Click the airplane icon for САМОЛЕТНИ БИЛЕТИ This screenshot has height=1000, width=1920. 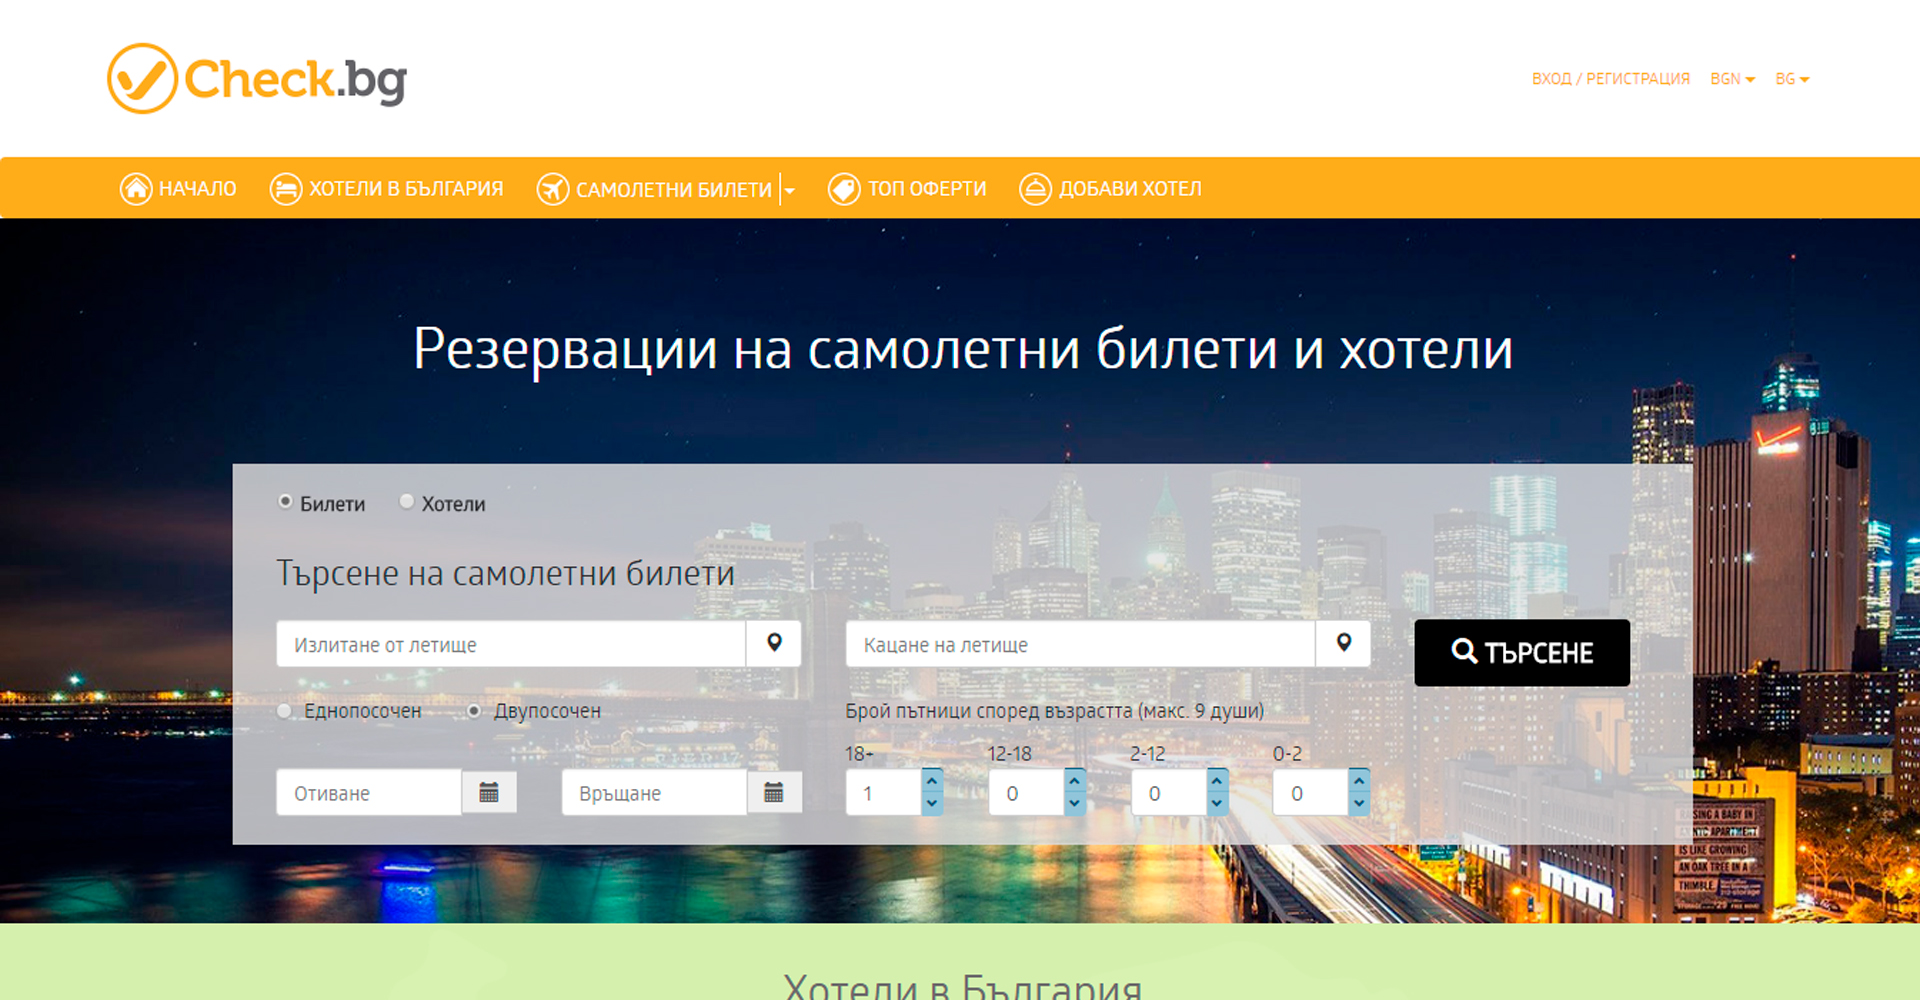coord(554,188)
